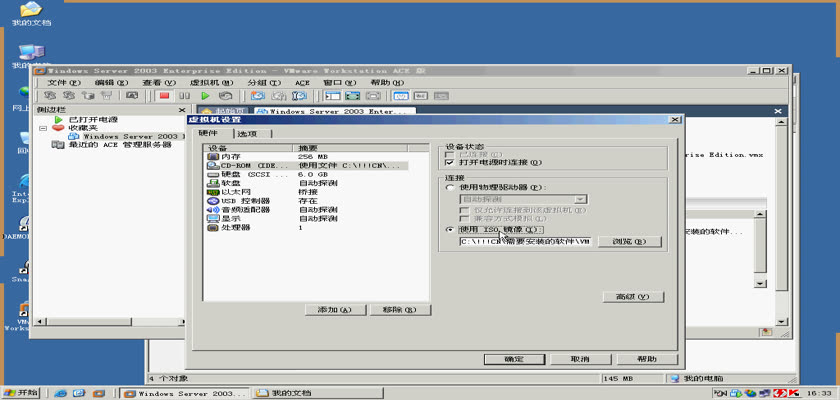
Task: Toggle the 兼容方式模拟 checkbox
Action: pos(464,218)
